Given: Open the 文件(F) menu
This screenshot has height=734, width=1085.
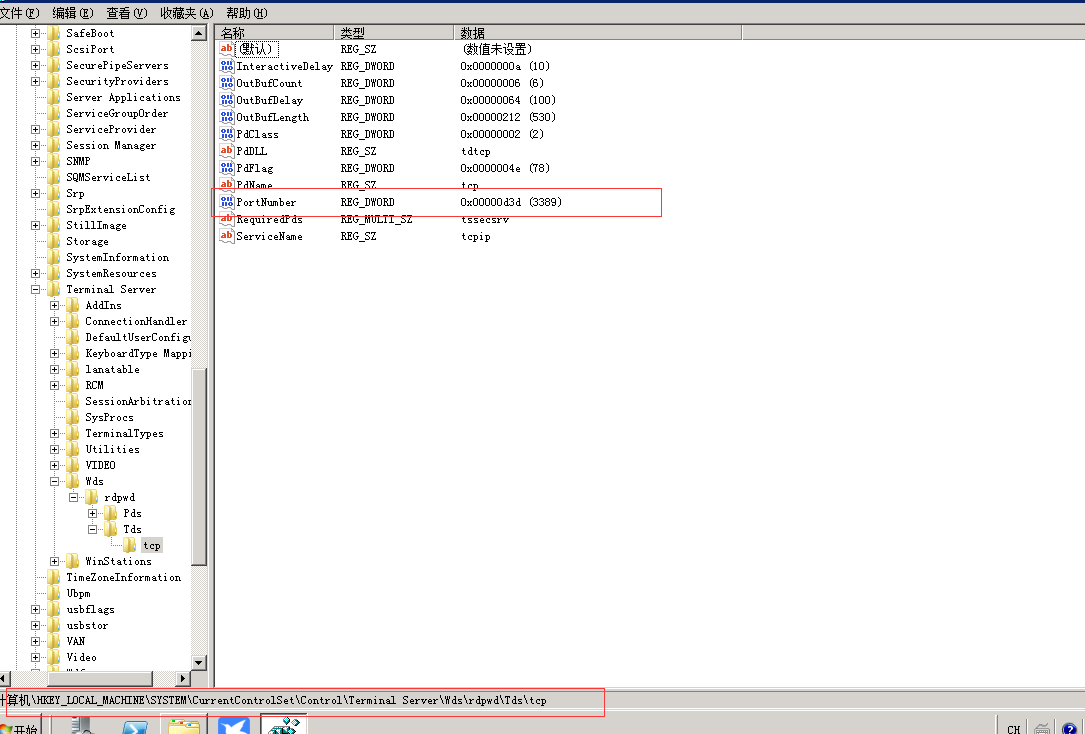Looking at the screenshot, I should (20, 13).
